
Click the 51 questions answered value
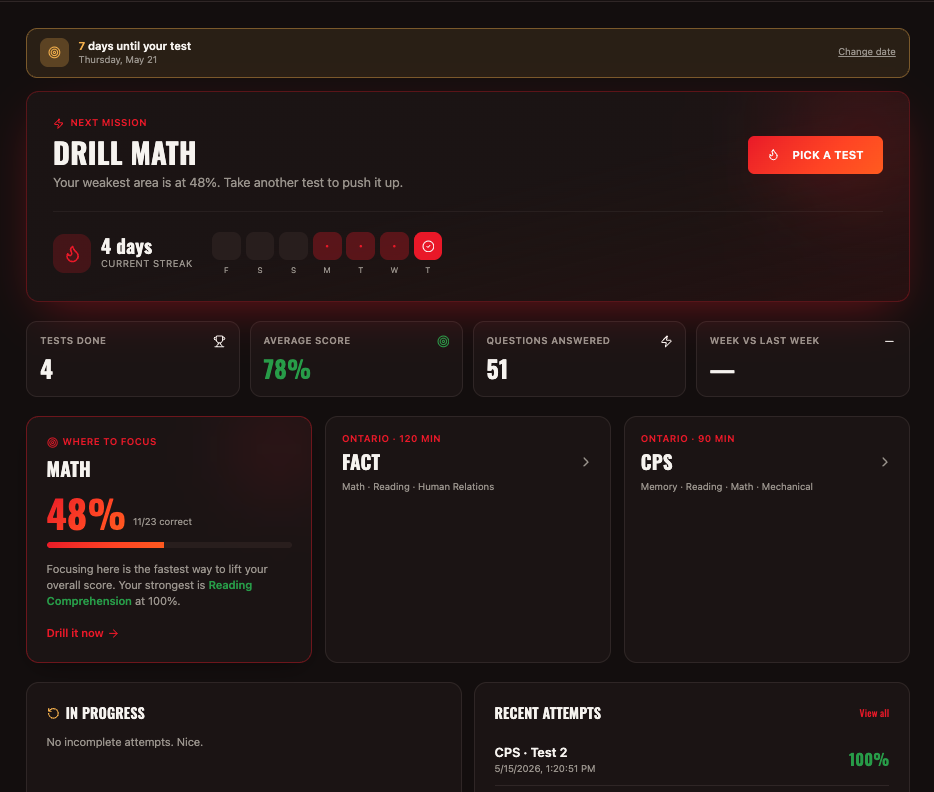coord(497,369)
